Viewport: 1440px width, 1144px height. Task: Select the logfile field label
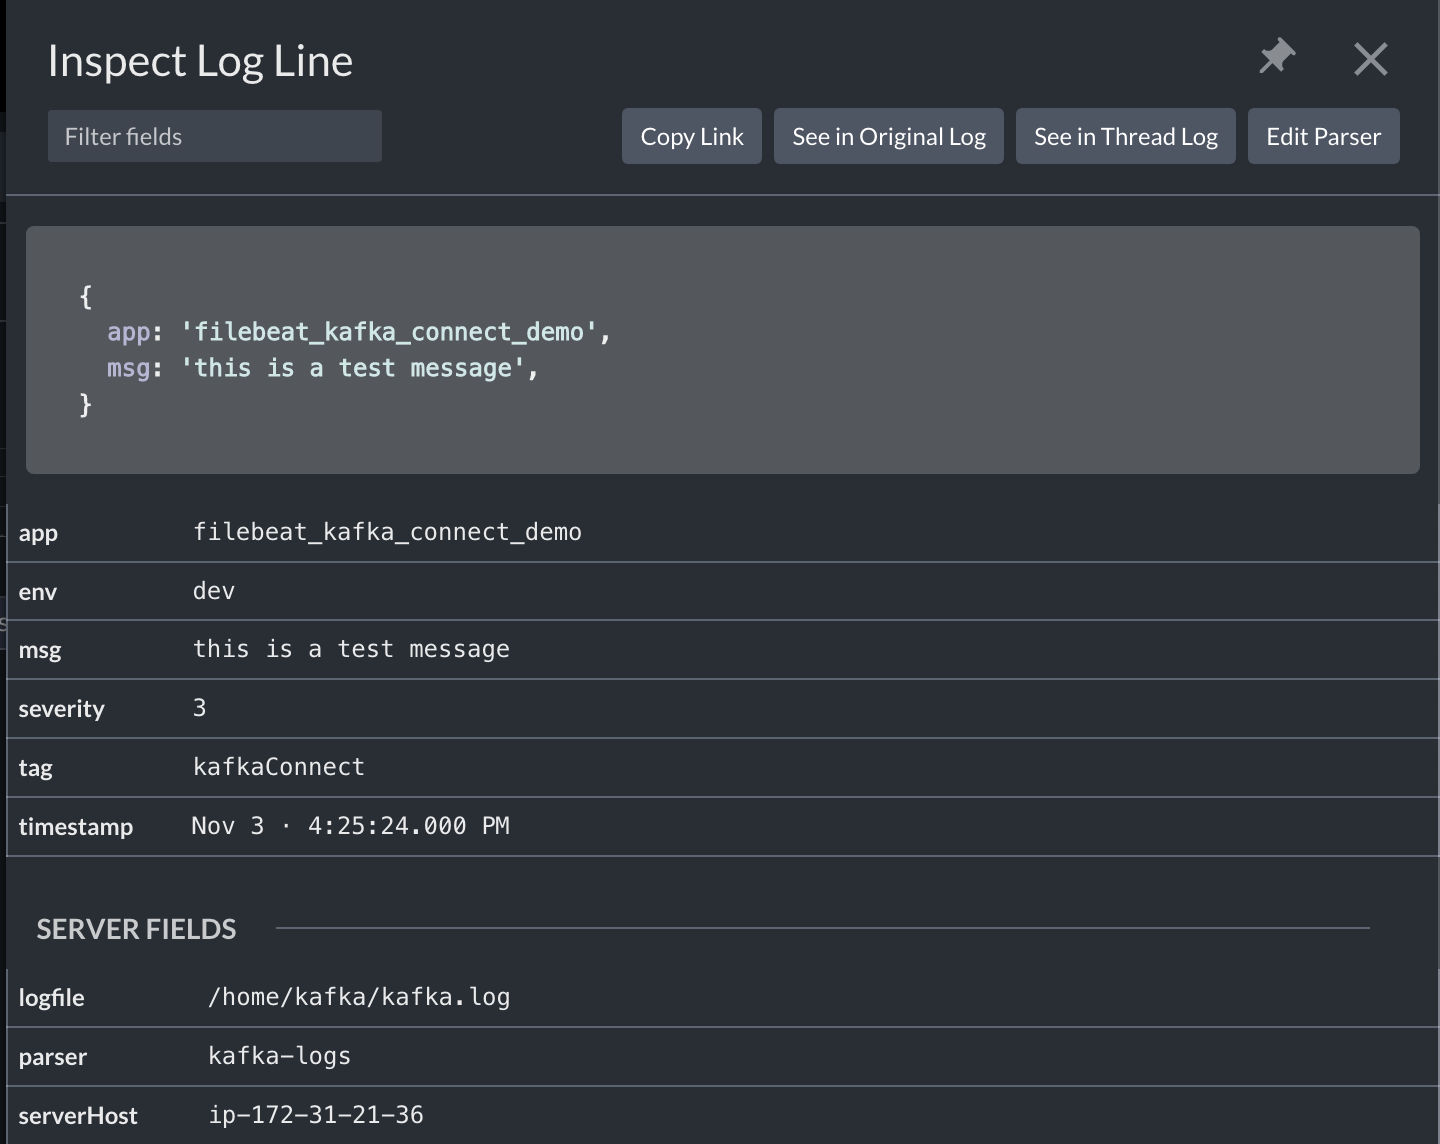(51, 998)
